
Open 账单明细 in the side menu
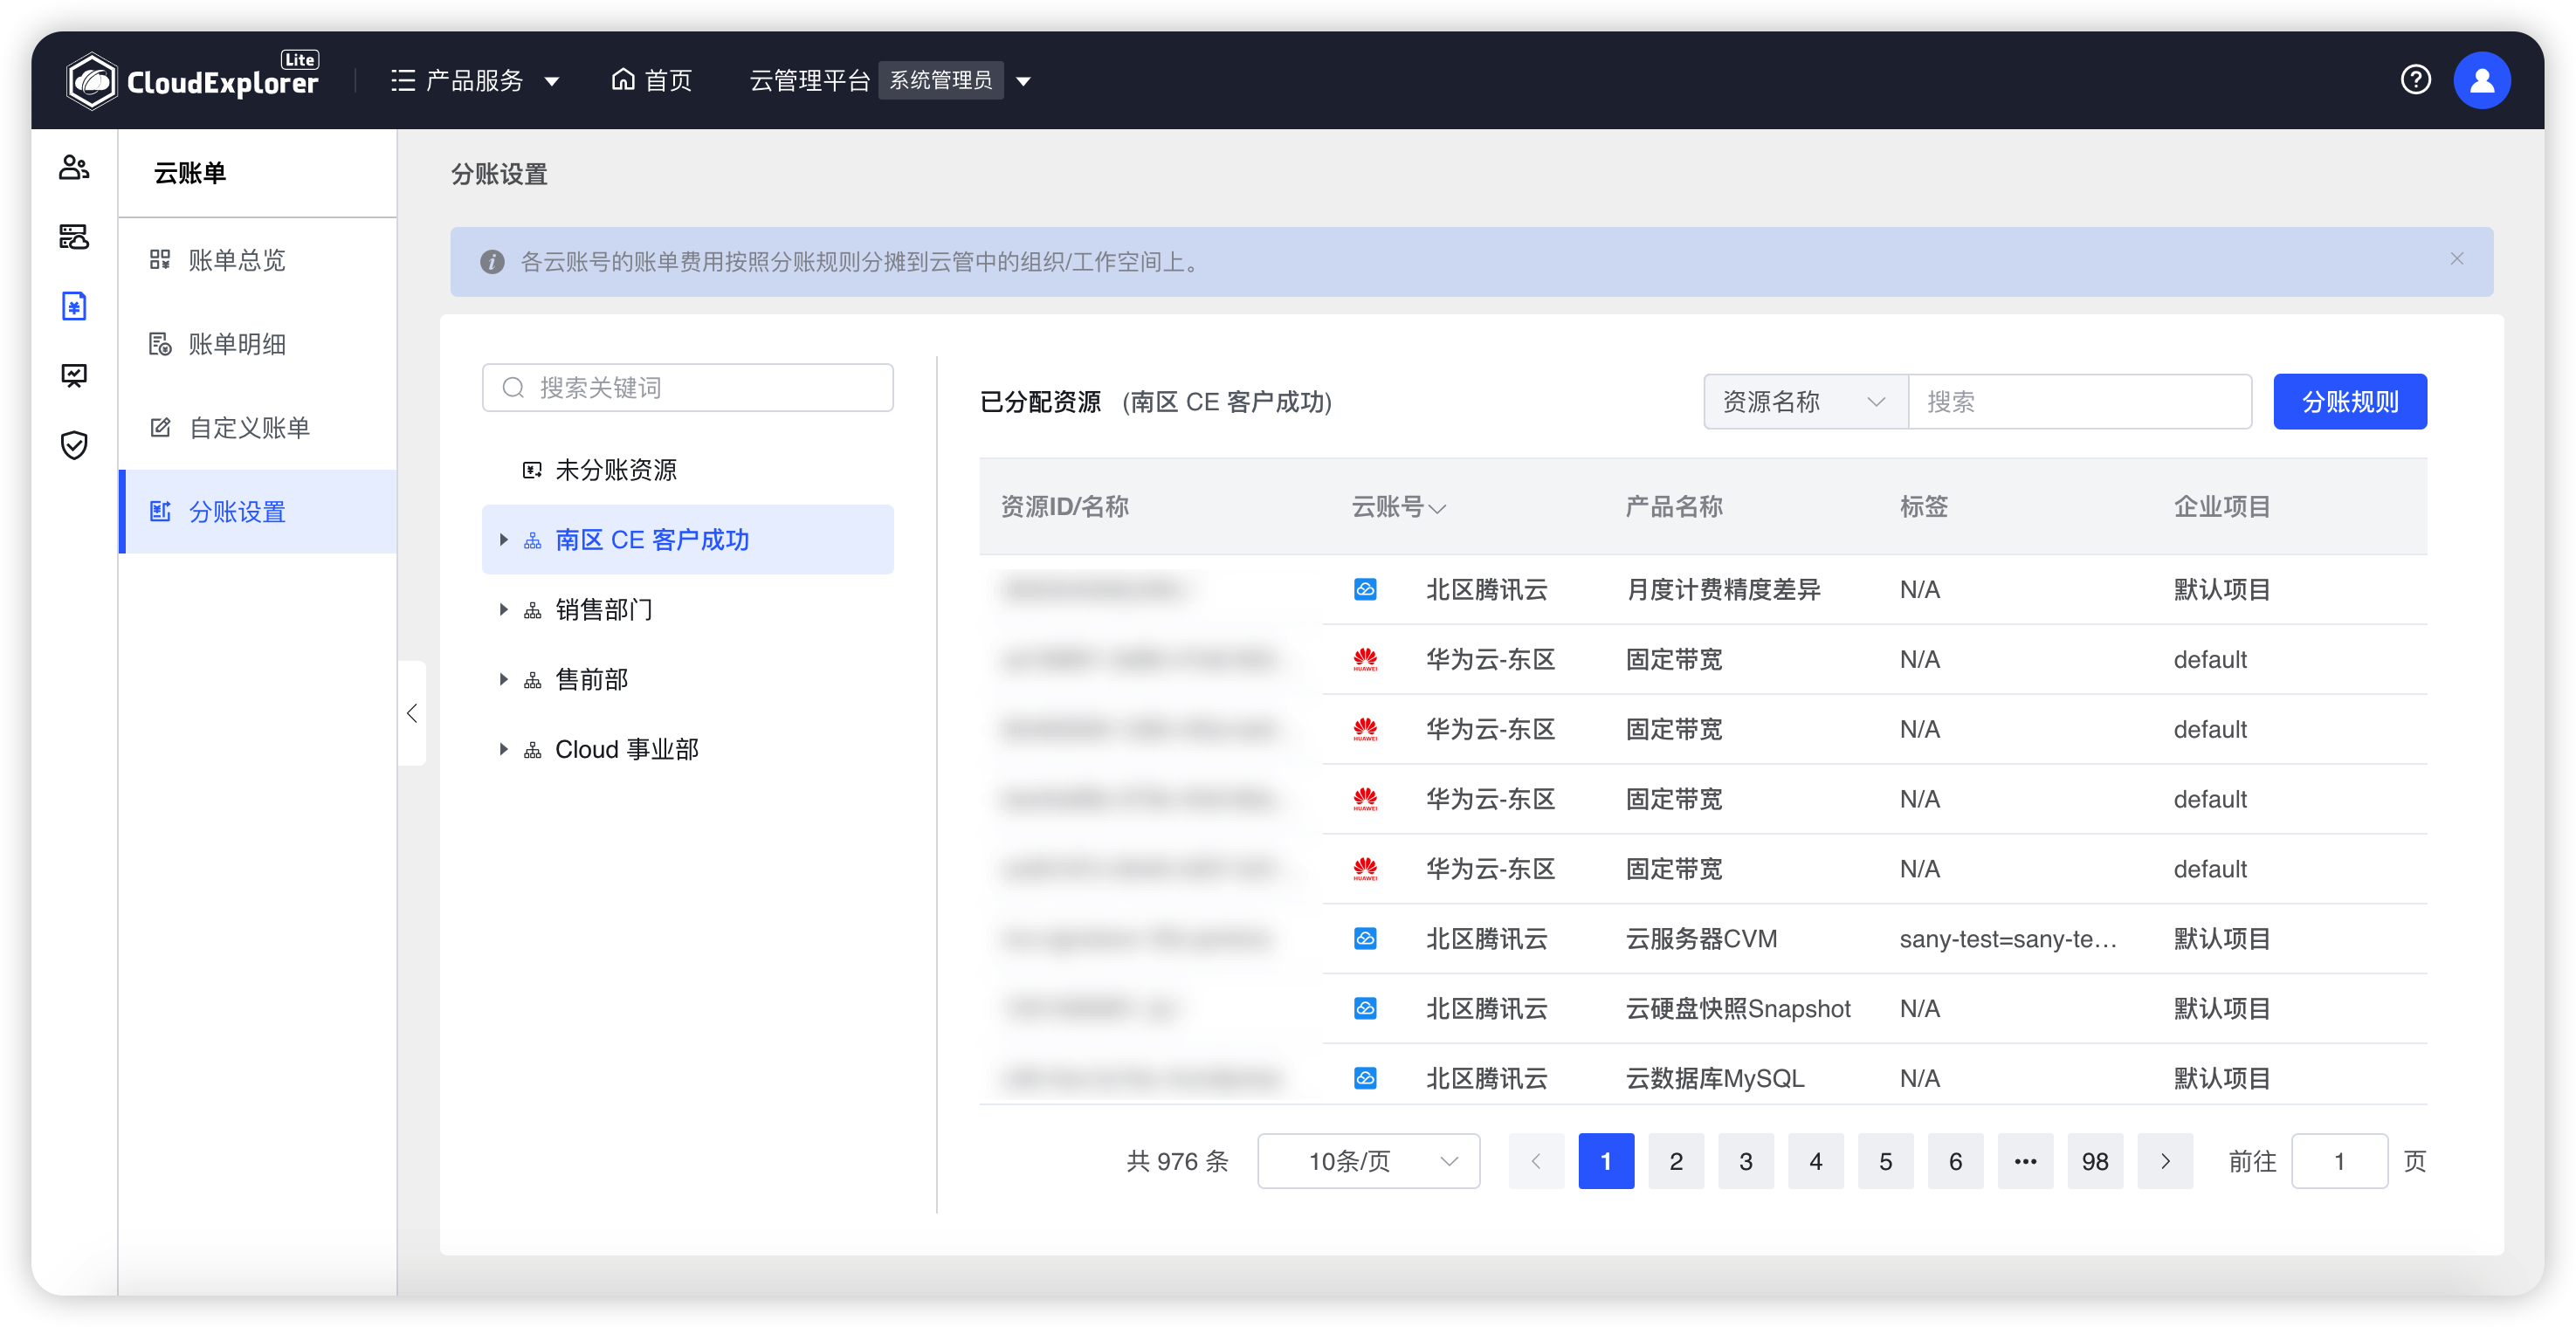coord(258,344)
